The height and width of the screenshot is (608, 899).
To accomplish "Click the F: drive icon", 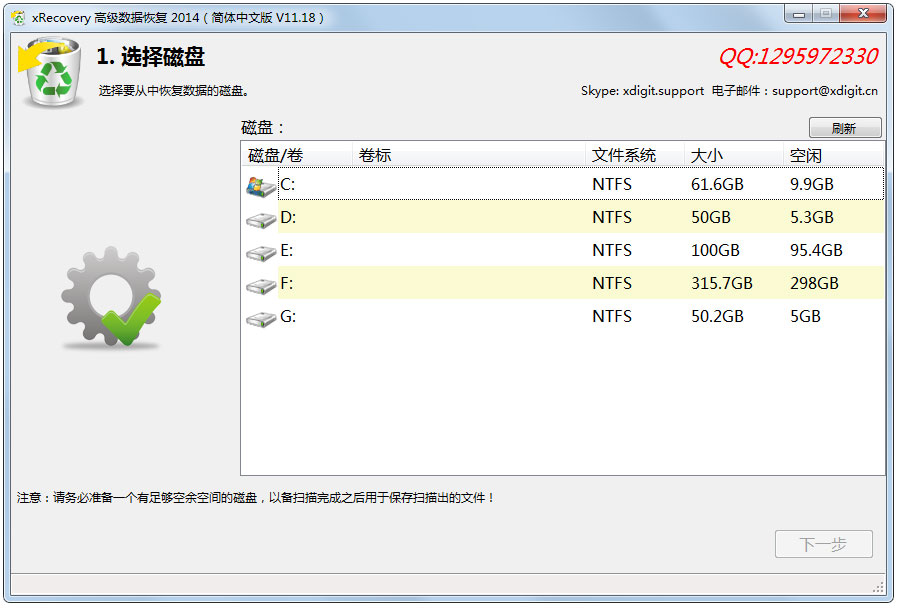I will click(x=261, y=286).
